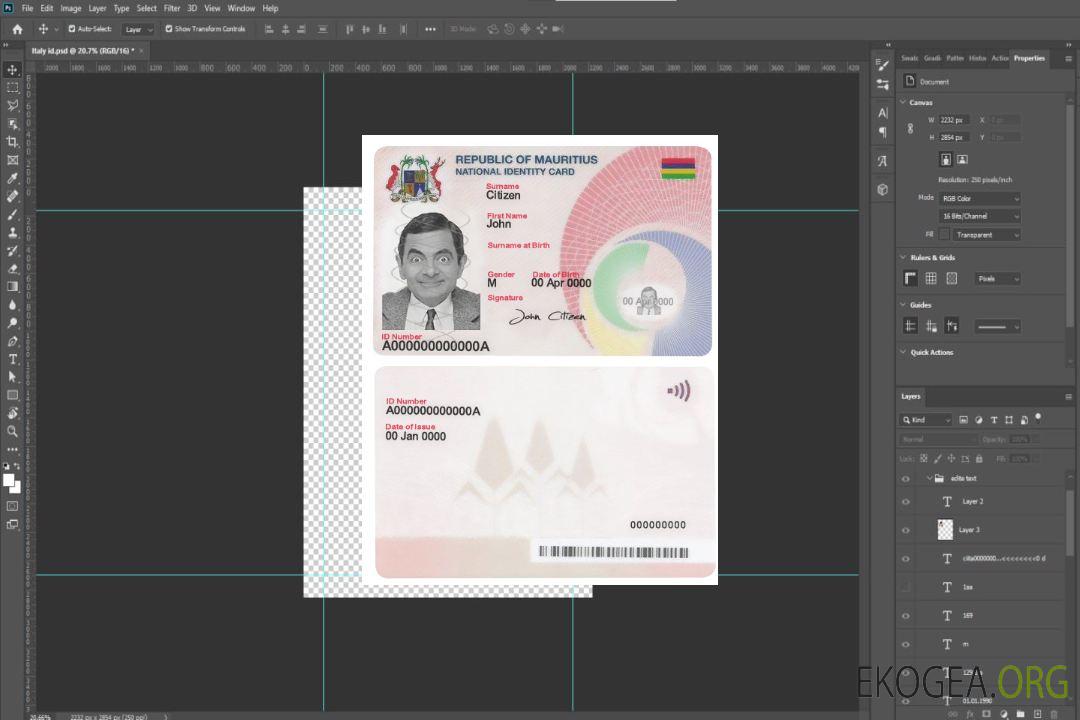Select the Zoom tool magnifier
The width and height of the screenshot is (1080, 720).
(x=12, y=431)
